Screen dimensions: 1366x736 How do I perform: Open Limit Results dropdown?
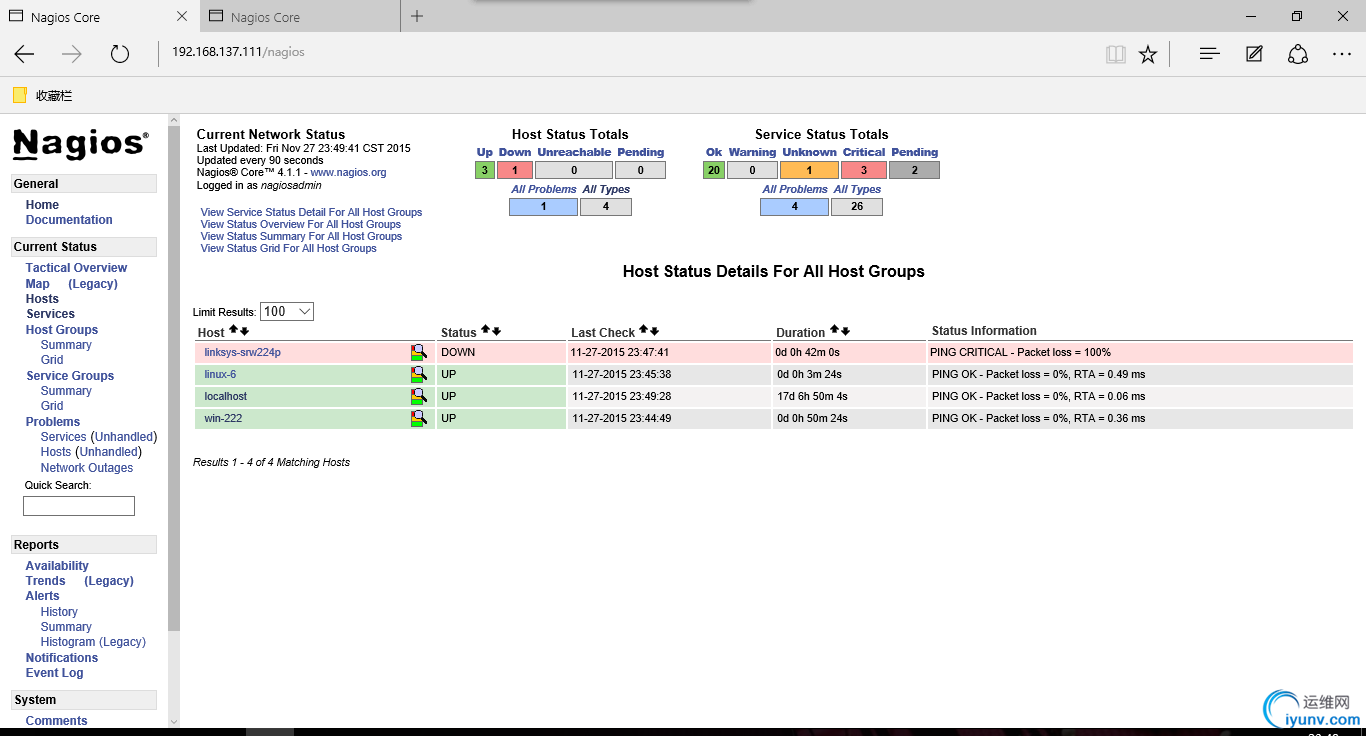click(x=287, y=312)
